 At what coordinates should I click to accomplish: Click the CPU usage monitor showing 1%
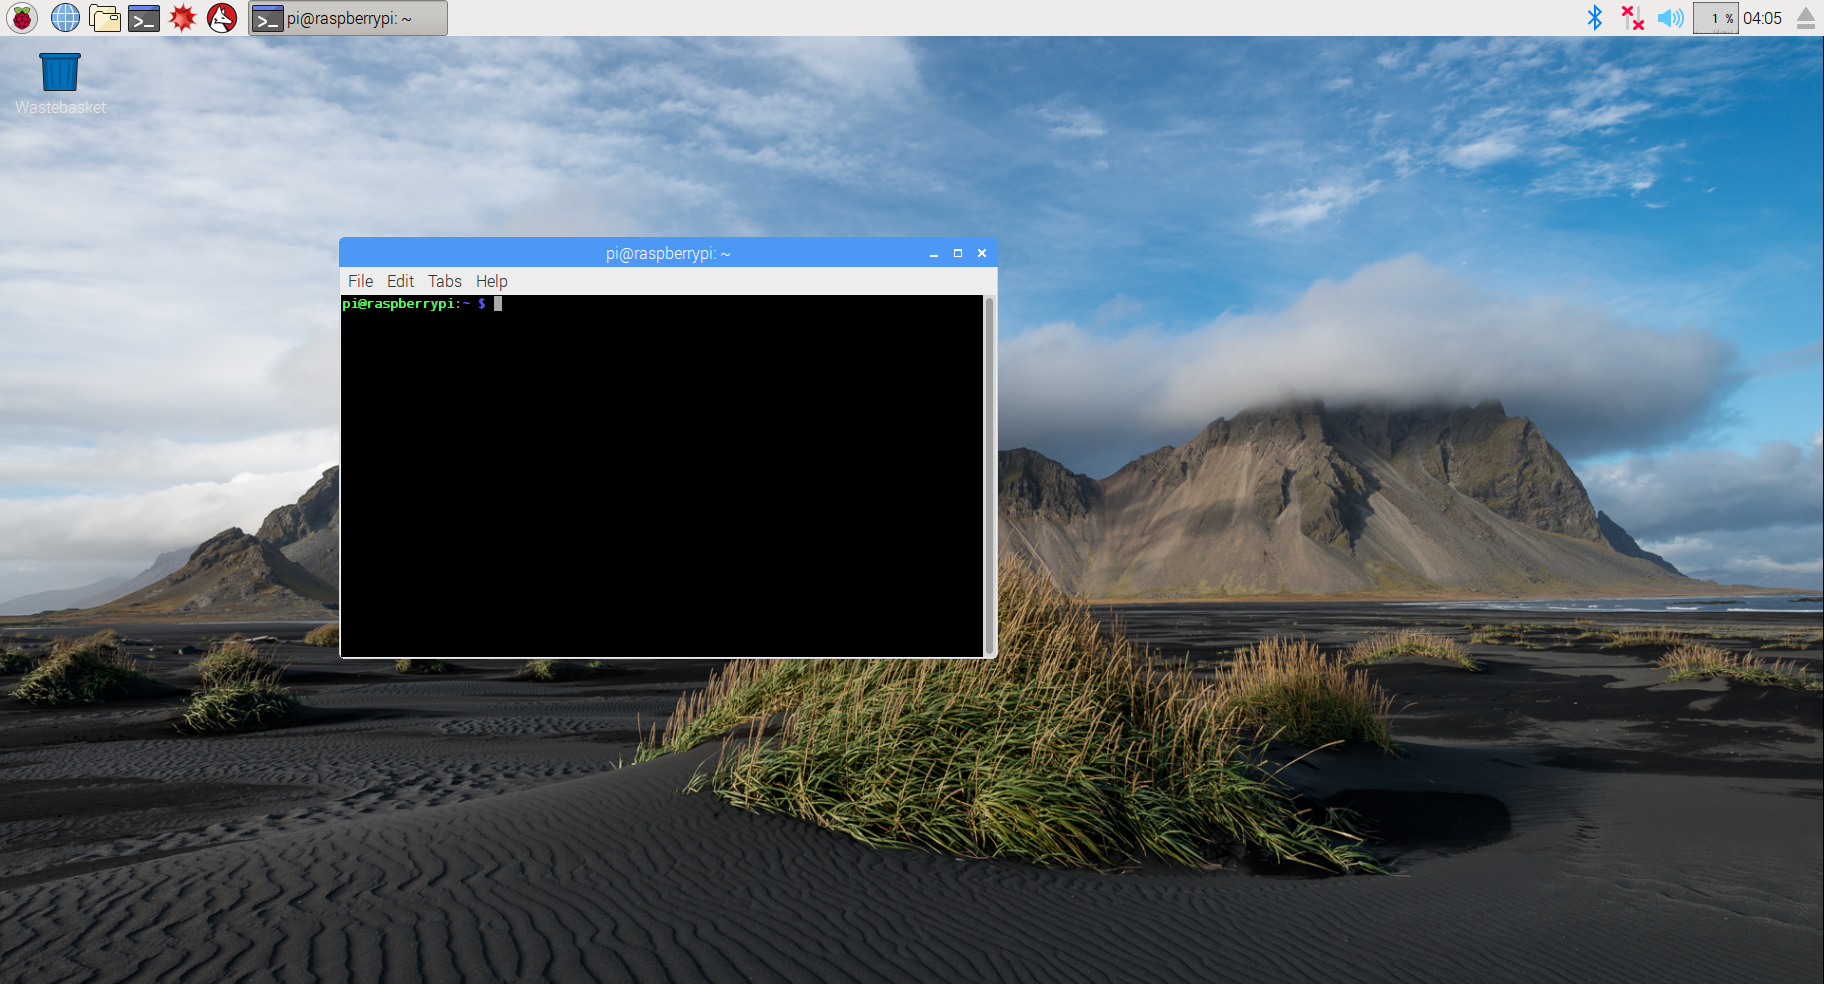point(1715,17)
